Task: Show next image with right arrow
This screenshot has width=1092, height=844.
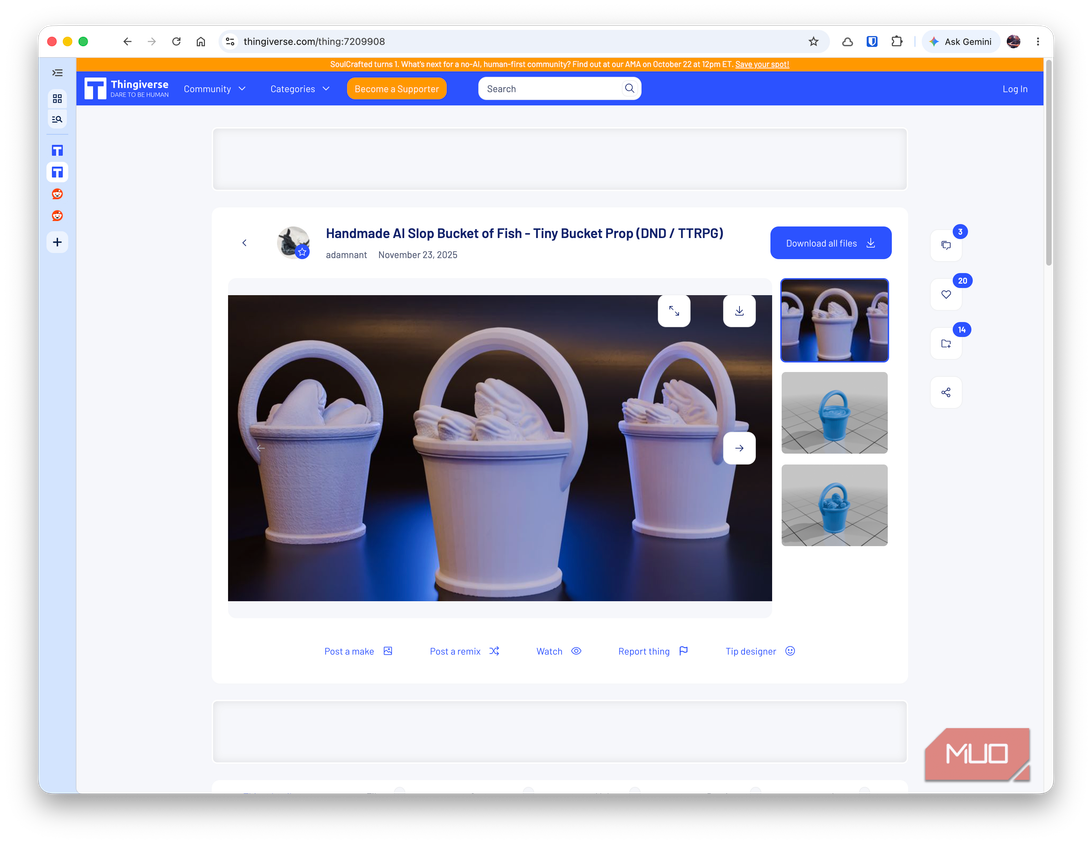Action: 739,448
